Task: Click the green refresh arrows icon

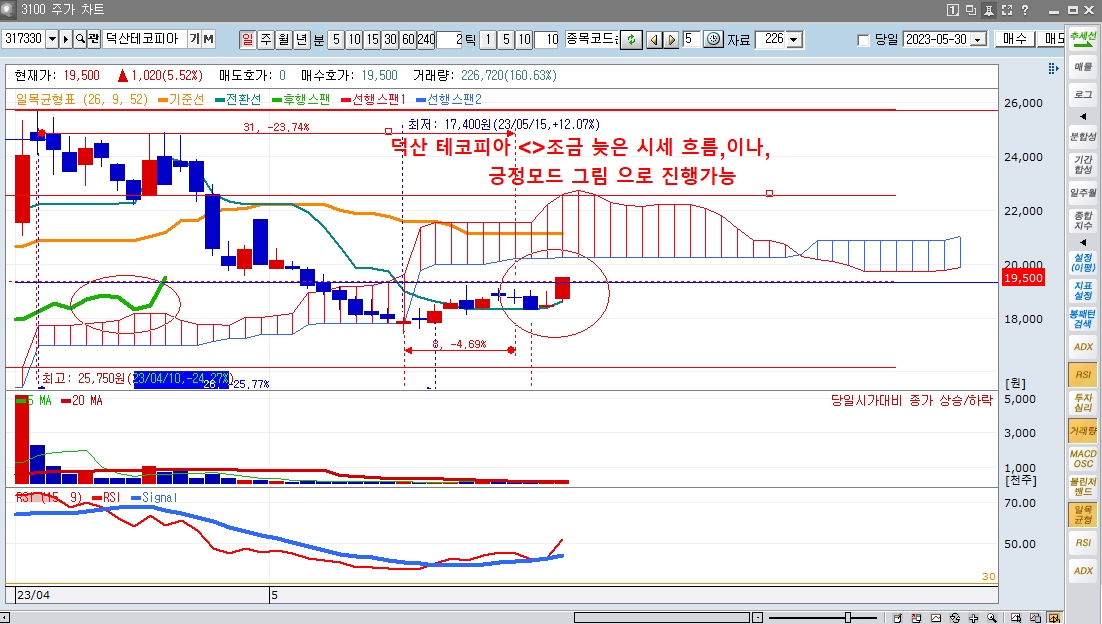Action: coord(630,39)
